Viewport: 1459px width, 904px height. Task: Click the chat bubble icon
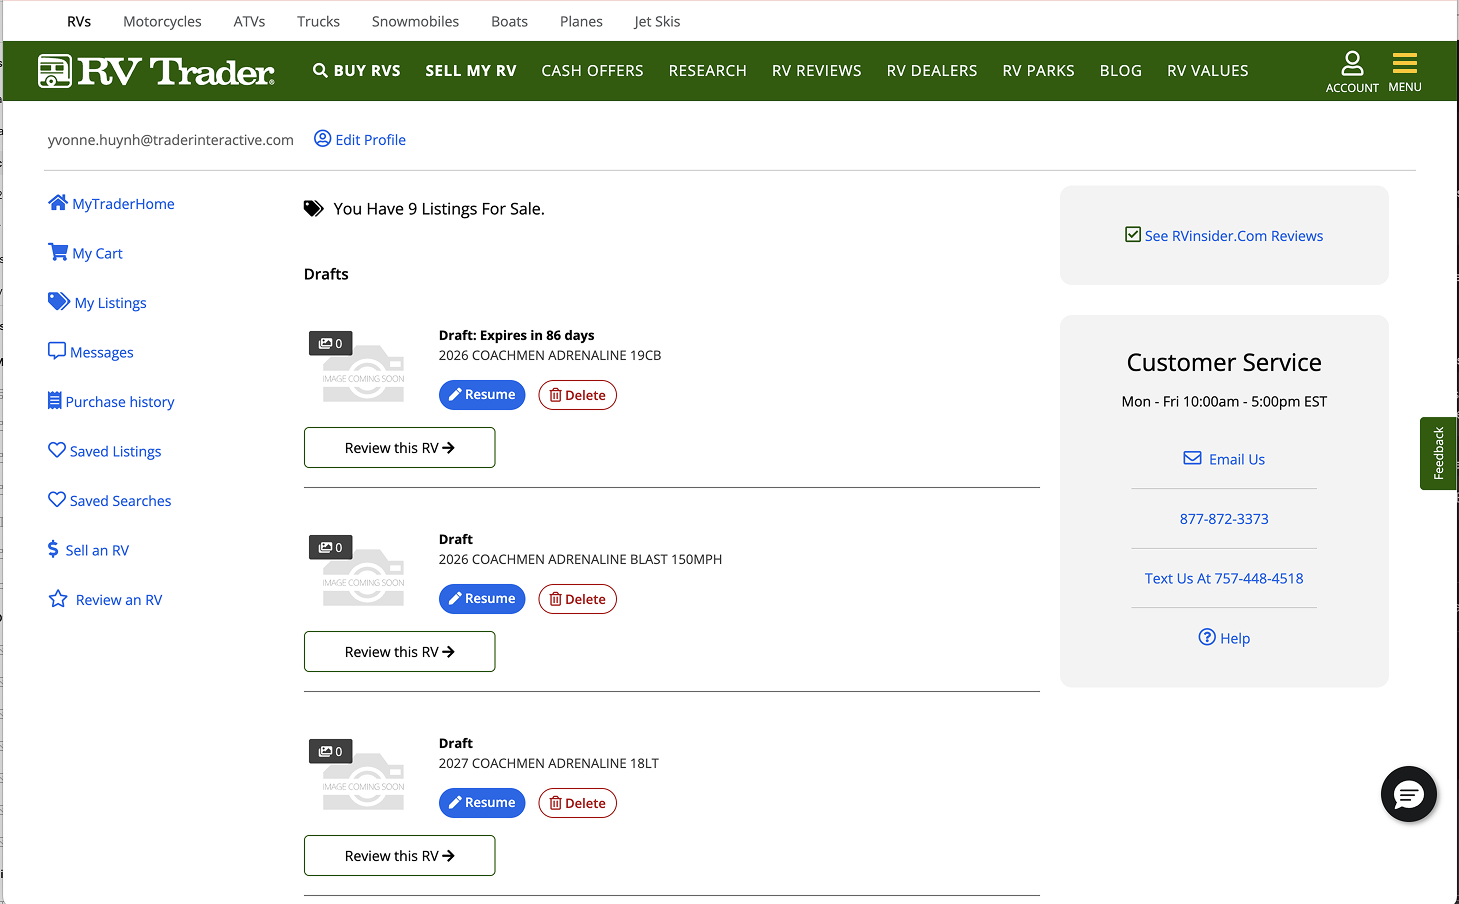click(x=1408, y=794)
